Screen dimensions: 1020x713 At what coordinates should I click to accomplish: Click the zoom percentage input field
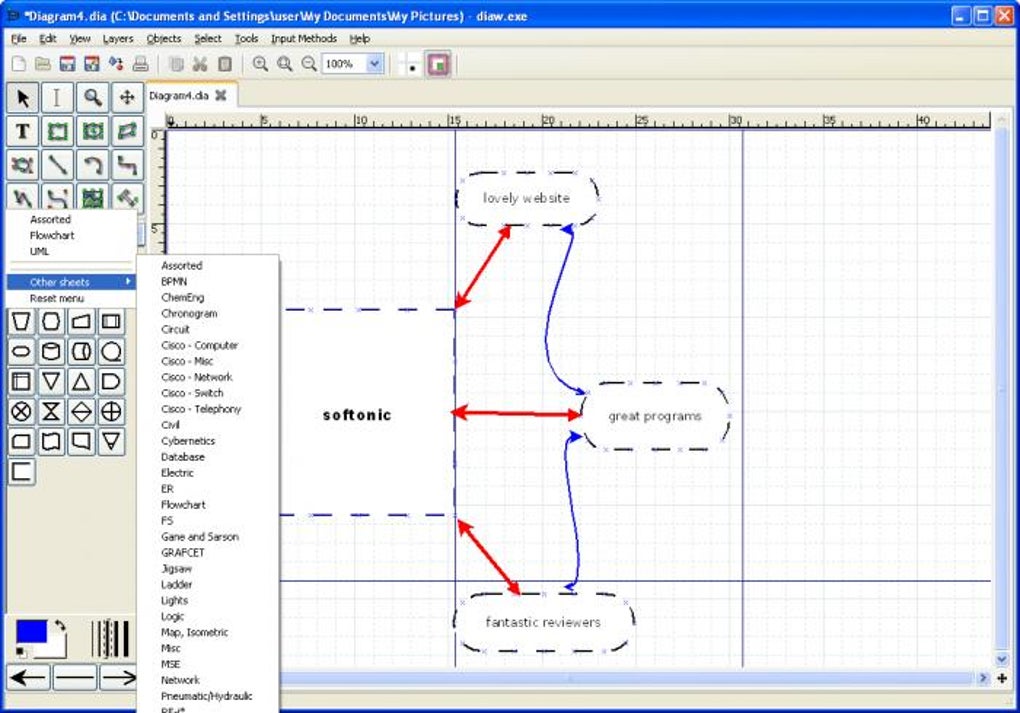(345, 64)
